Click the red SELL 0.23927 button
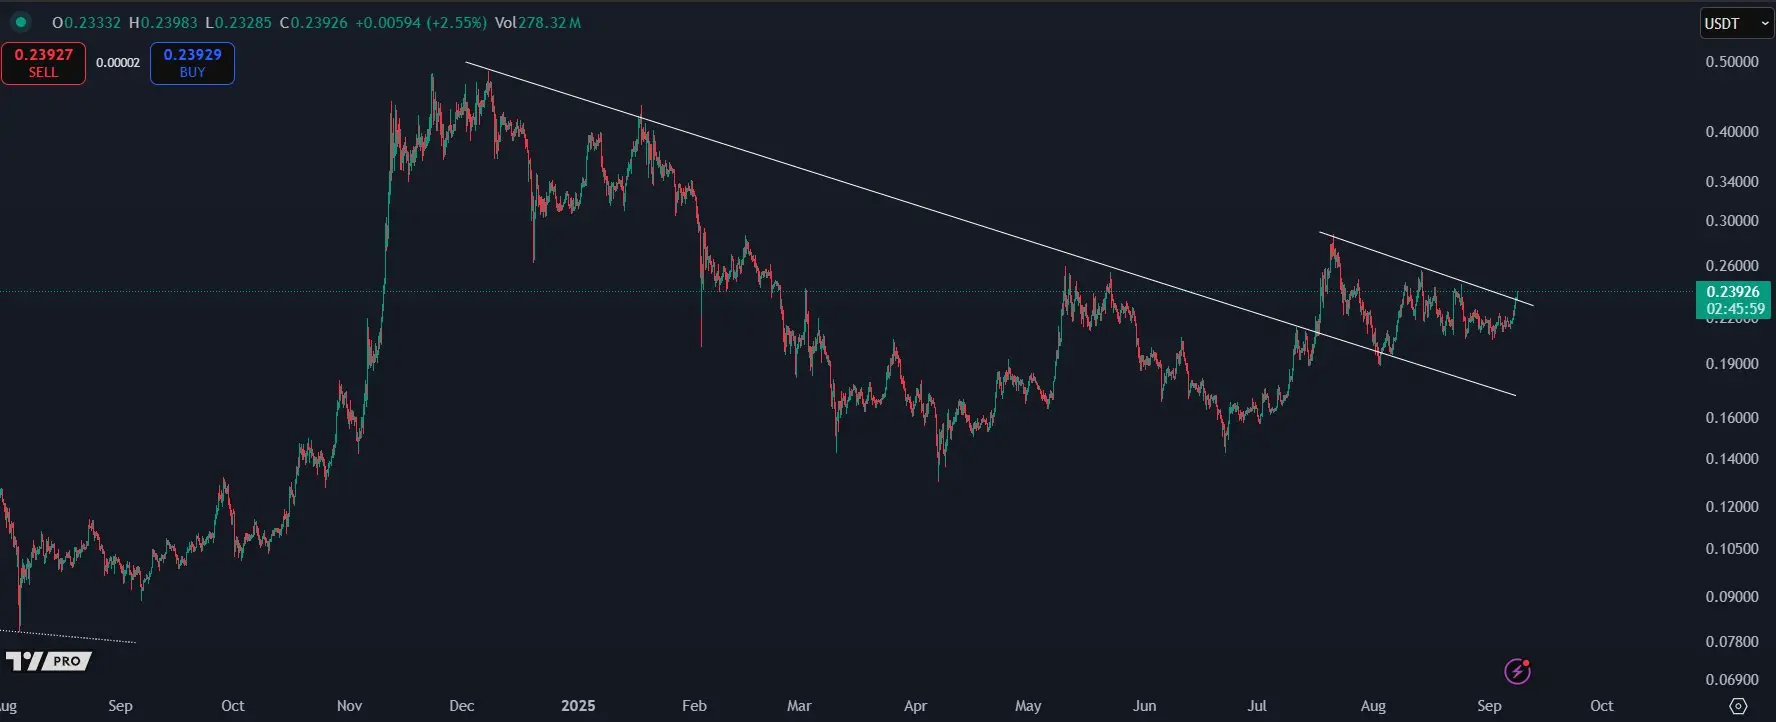The height and width of the screenshot is (722, 1776). (x=43, y=63)
